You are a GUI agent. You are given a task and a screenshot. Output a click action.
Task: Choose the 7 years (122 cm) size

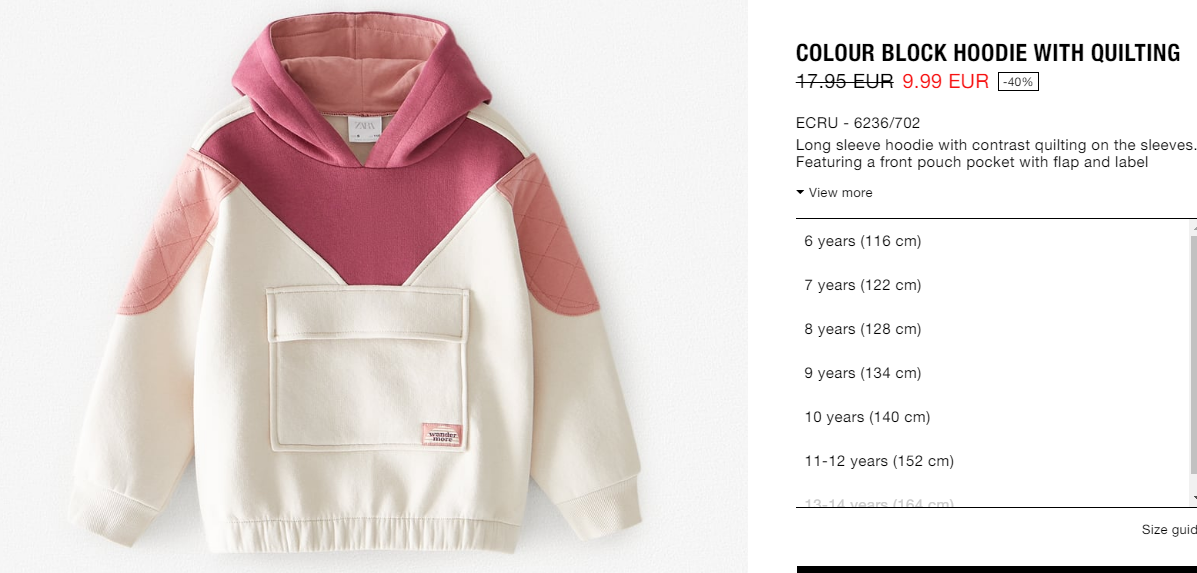(992, 285)
